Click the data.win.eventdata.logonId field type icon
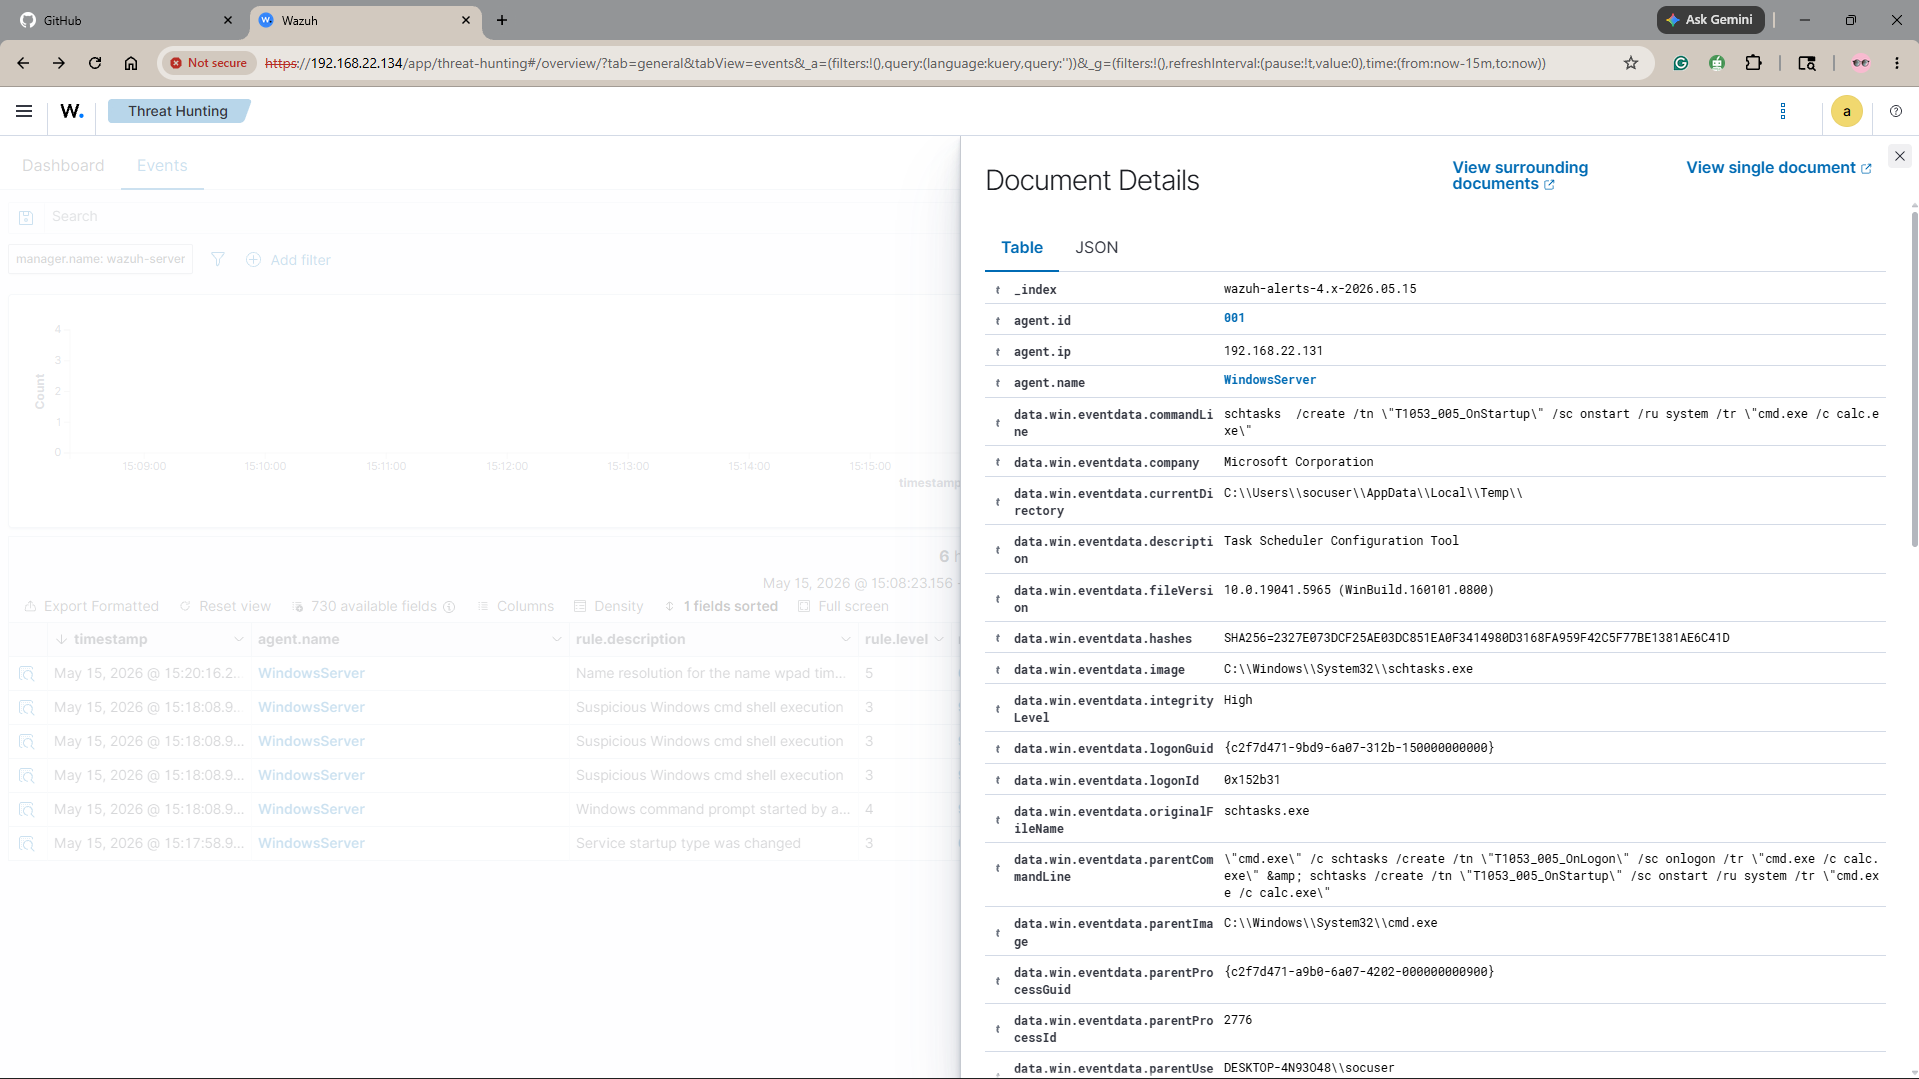1919x1079 pixels. [x=997, y=781]
